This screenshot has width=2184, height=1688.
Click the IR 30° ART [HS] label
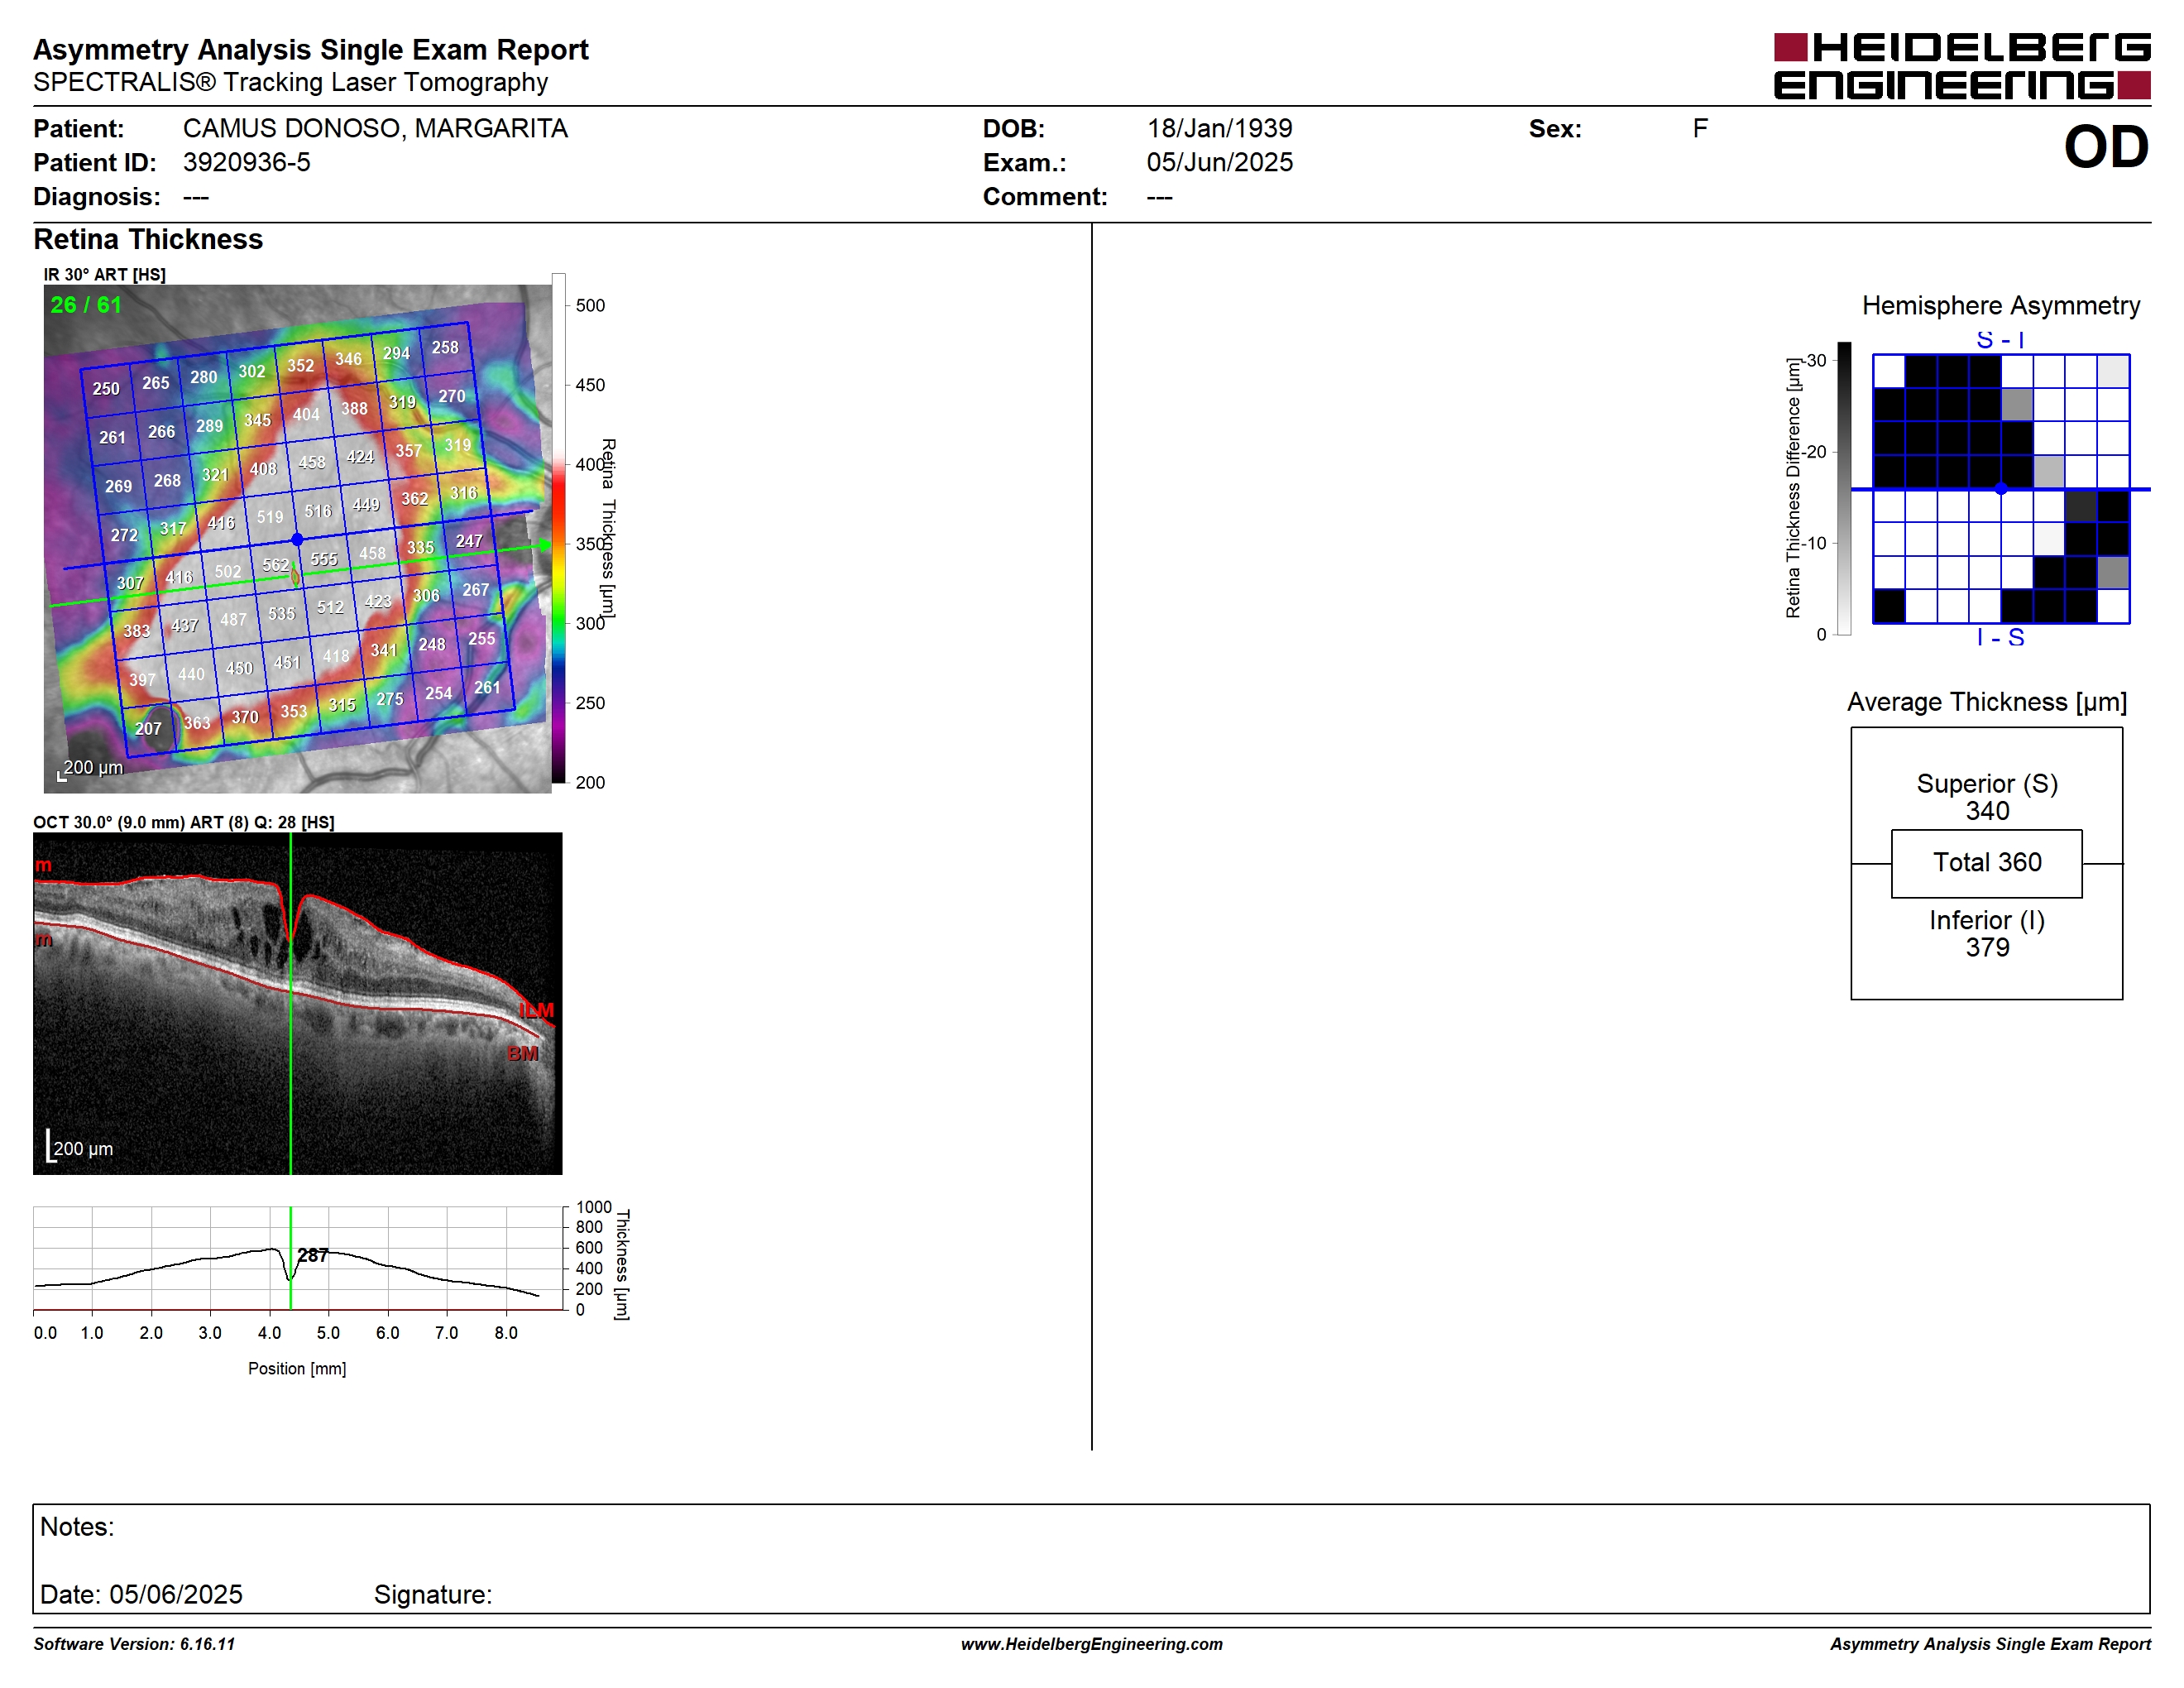pos(105,274)
